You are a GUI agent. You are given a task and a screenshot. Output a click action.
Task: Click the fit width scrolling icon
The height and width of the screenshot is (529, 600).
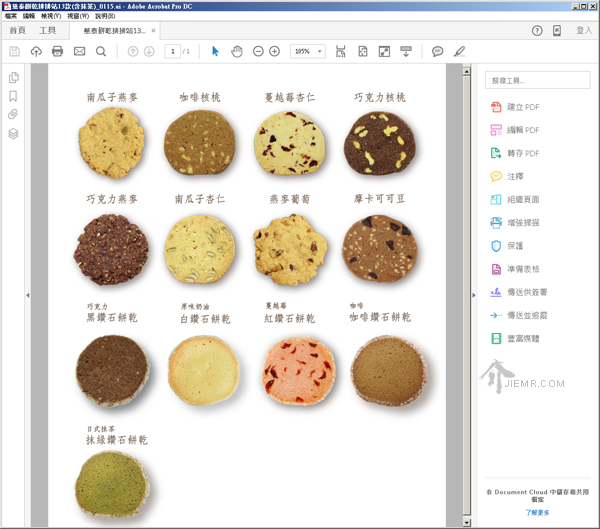(x=341, y=51)
